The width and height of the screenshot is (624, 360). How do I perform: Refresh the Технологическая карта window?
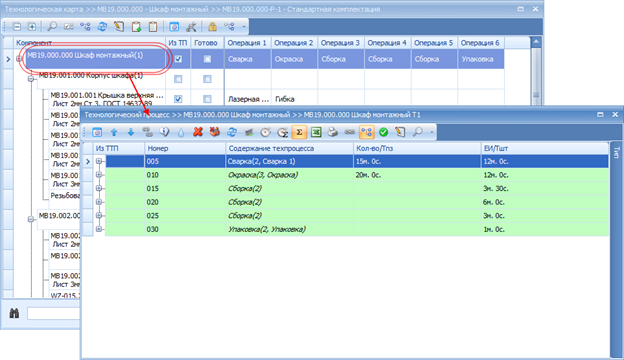102,27
